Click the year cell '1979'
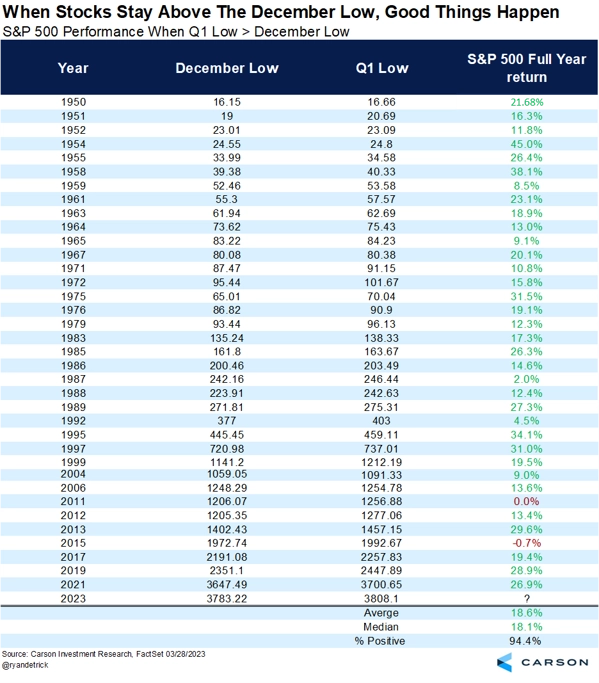Image resolution: width=599 pixels, height=683 pixels. coord(73,324)
